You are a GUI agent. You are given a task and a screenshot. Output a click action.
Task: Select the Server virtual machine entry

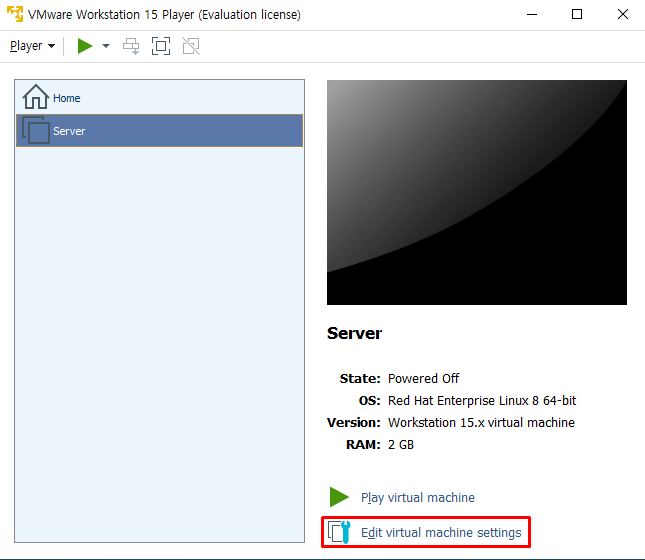coord(160,130)
